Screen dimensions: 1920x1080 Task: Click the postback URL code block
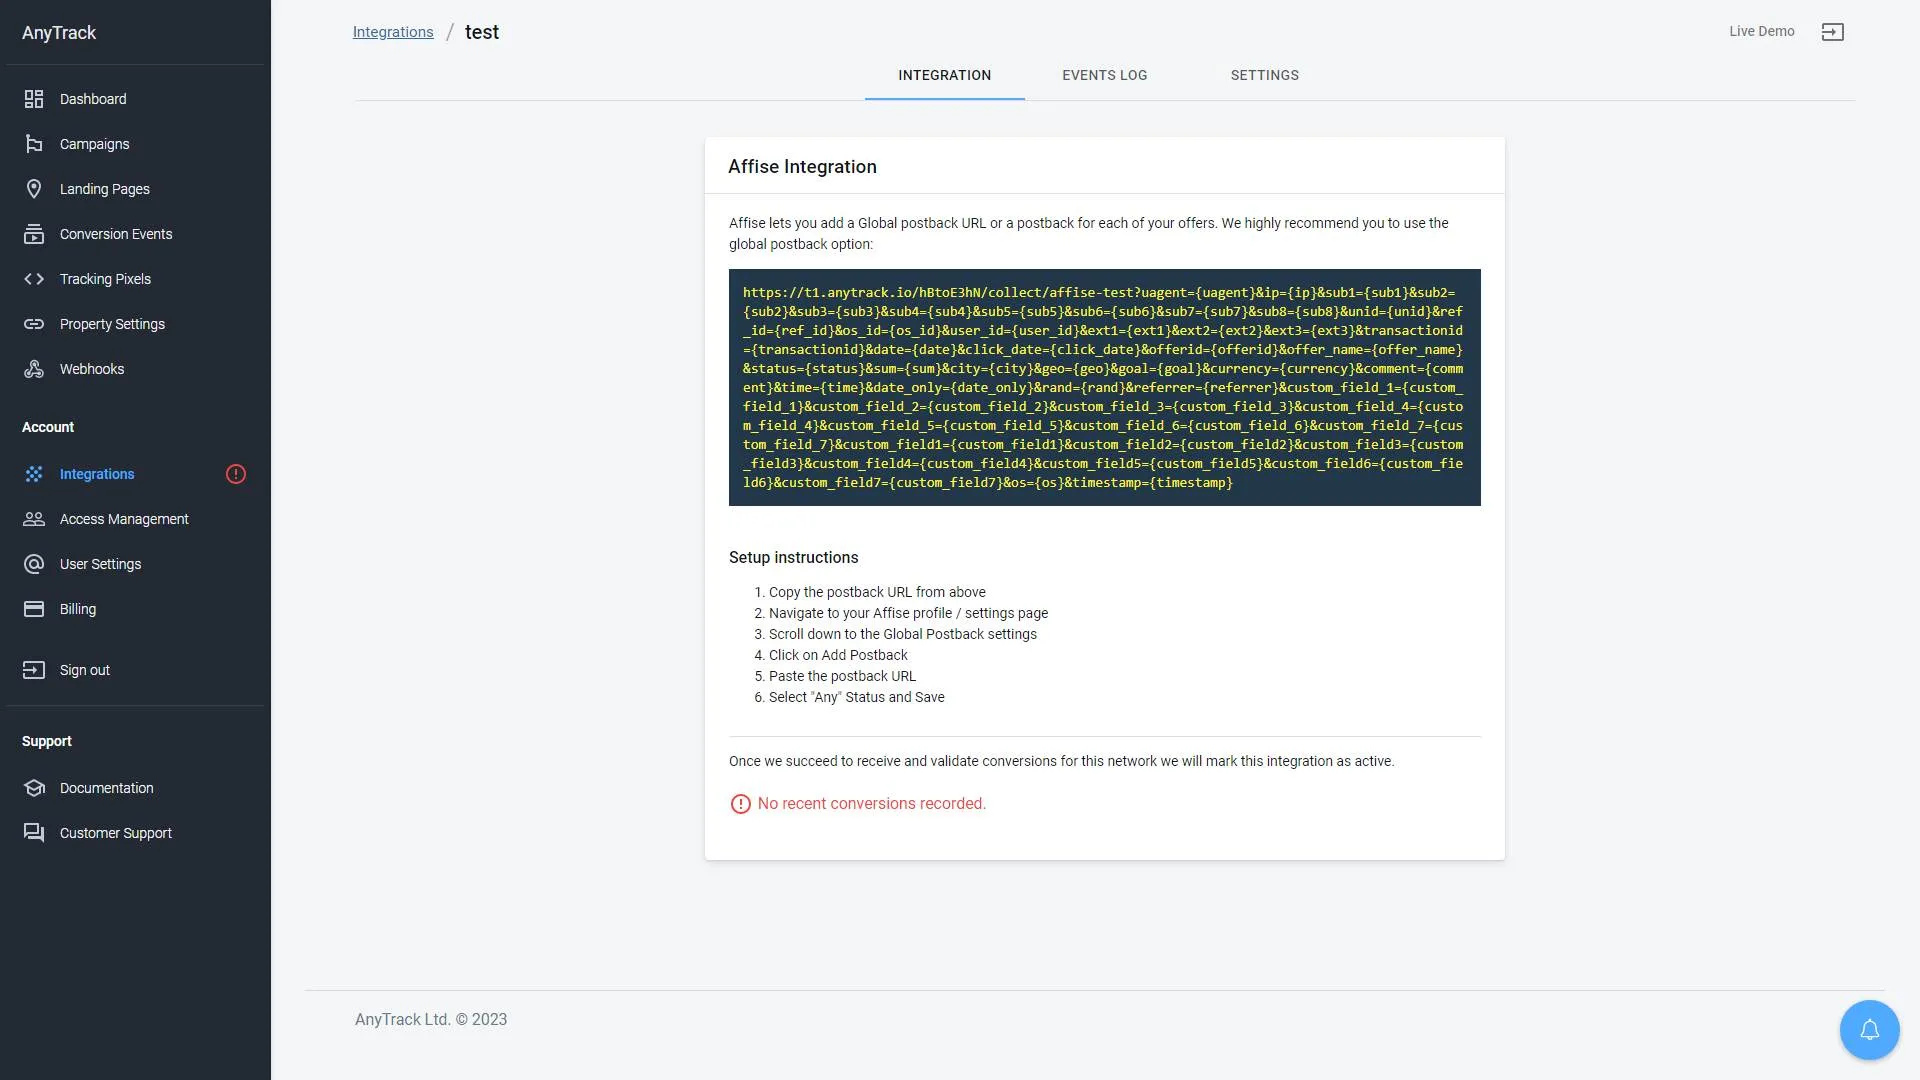tap(1104, 387)
